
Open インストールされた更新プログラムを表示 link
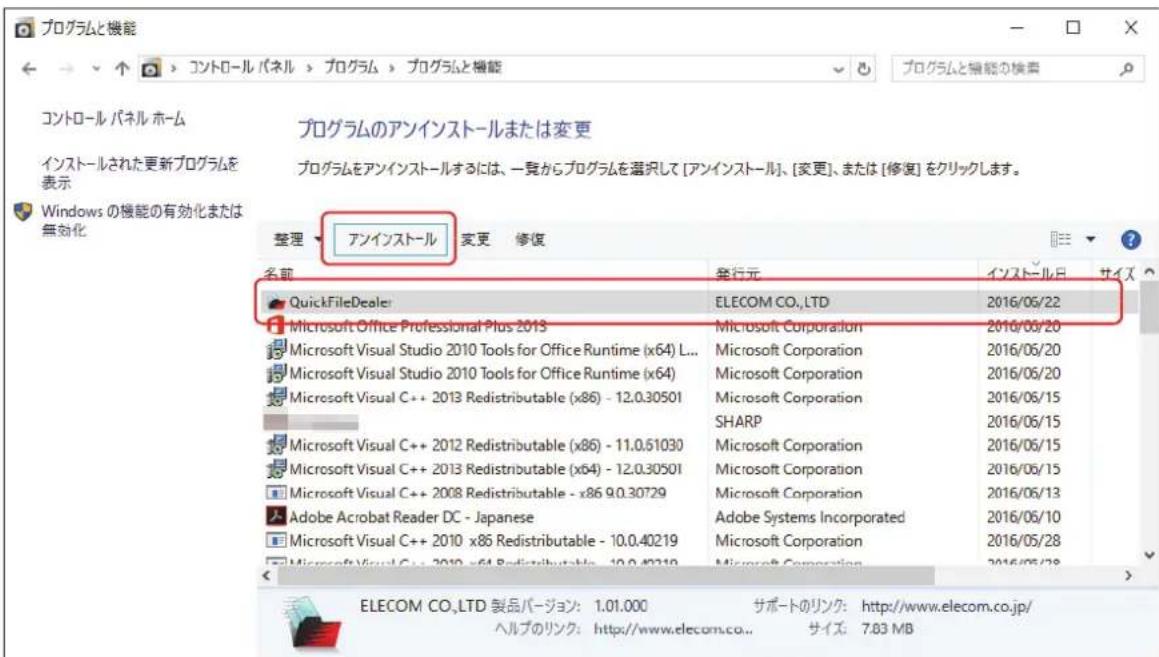(140, 172)
